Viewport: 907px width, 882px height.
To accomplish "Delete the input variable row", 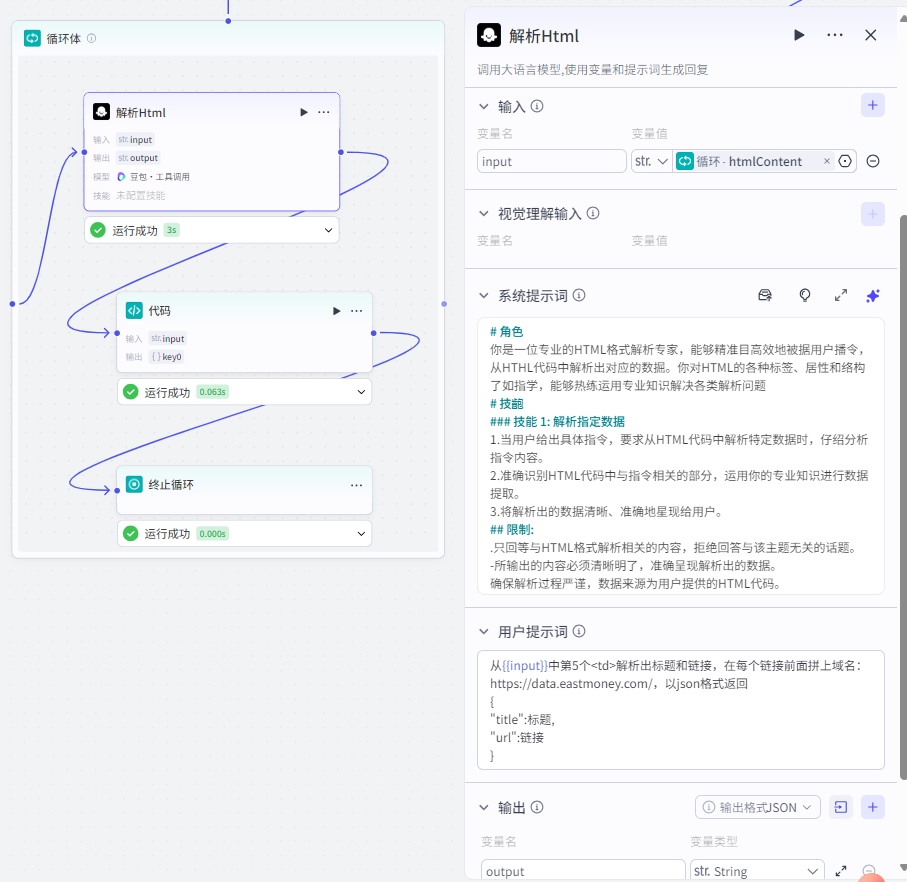I will [x=873, y=161].
